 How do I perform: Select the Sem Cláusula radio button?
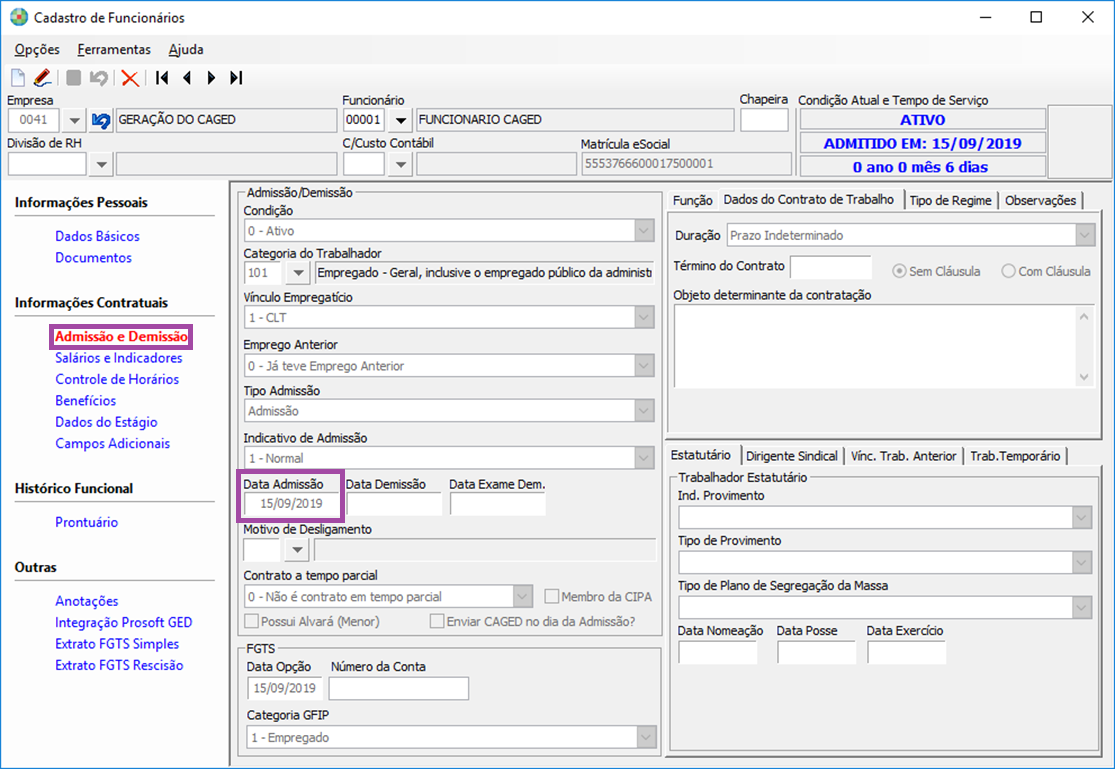coord(900,271)
